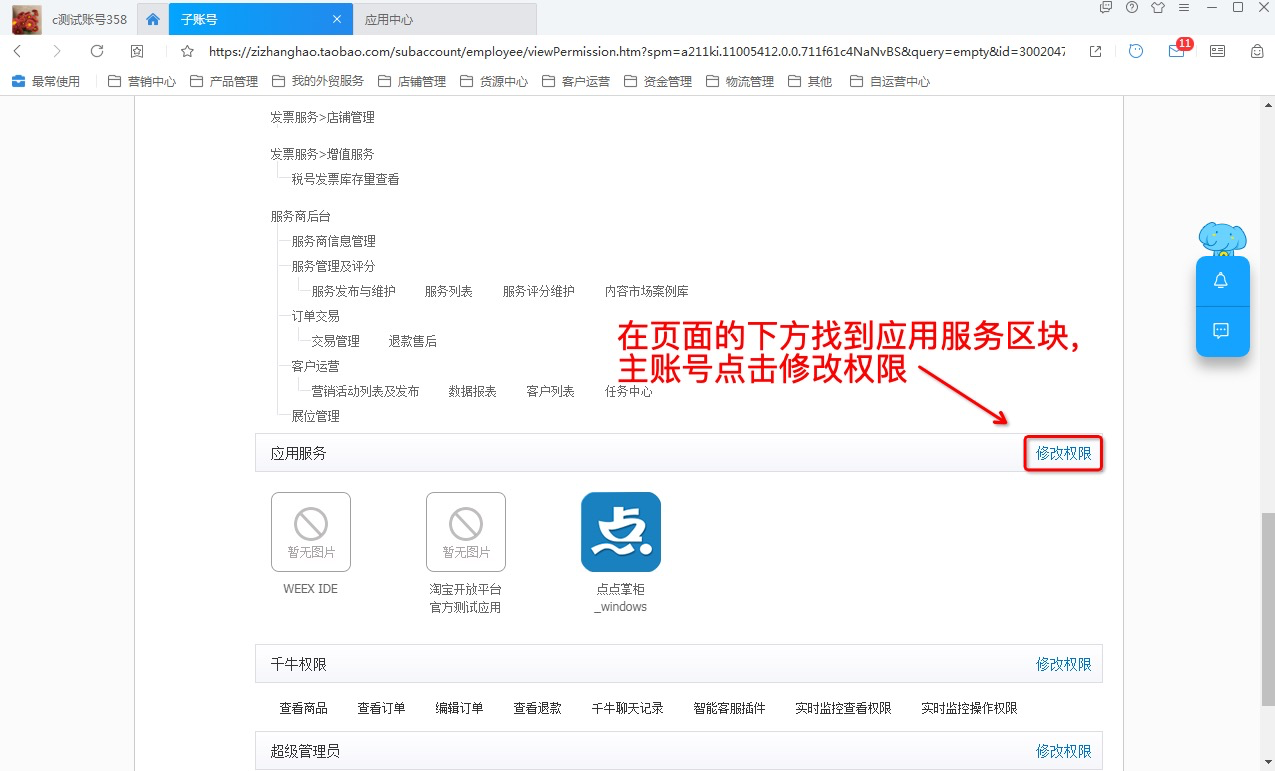Click the blue elephant mascot

point(1223,240)
